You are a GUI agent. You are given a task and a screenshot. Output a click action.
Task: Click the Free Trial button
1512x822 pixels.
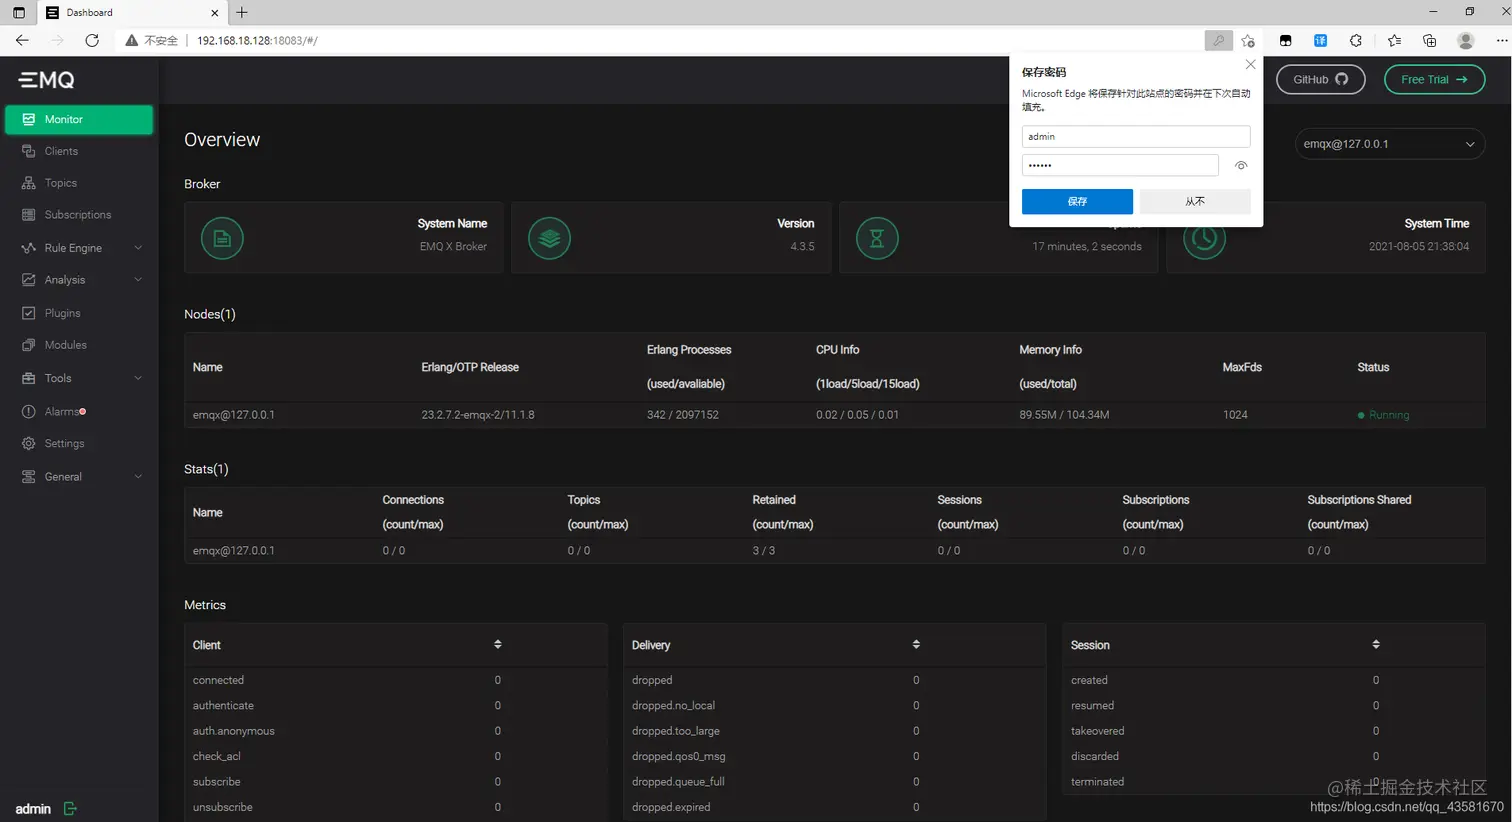tap(1434, 79)
